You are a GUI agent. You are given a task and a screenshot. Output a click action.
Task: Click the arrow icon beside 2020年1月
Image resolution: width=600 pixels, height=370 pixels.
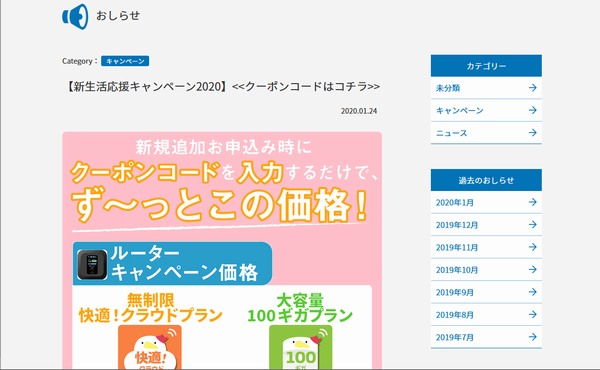[532, 202]
